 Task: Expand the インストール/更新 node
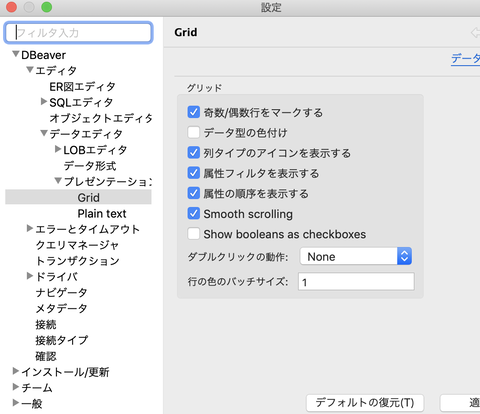pos(15,371)
